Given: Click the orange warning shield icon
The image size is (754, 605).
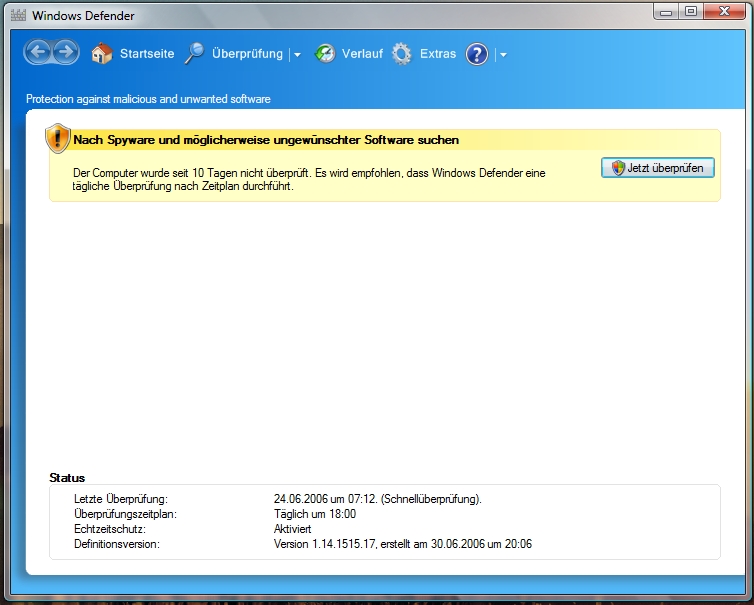Looking at the screenshot, I should coord(58,138).
